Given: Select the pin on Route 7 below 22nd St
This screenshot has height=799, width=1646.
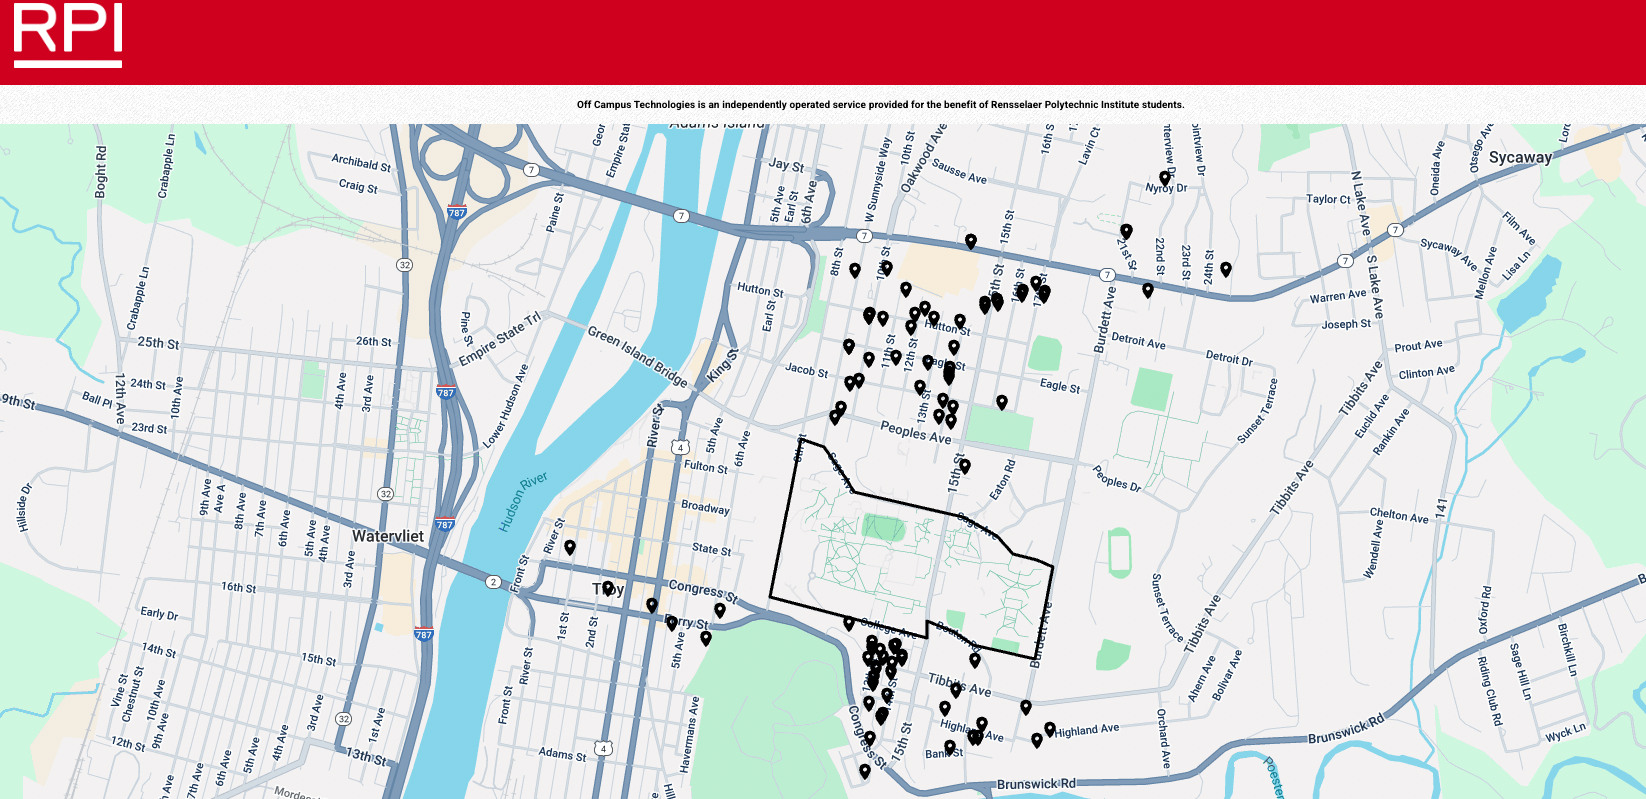Looking at the screenshot, I should [x=1148, y=291].
